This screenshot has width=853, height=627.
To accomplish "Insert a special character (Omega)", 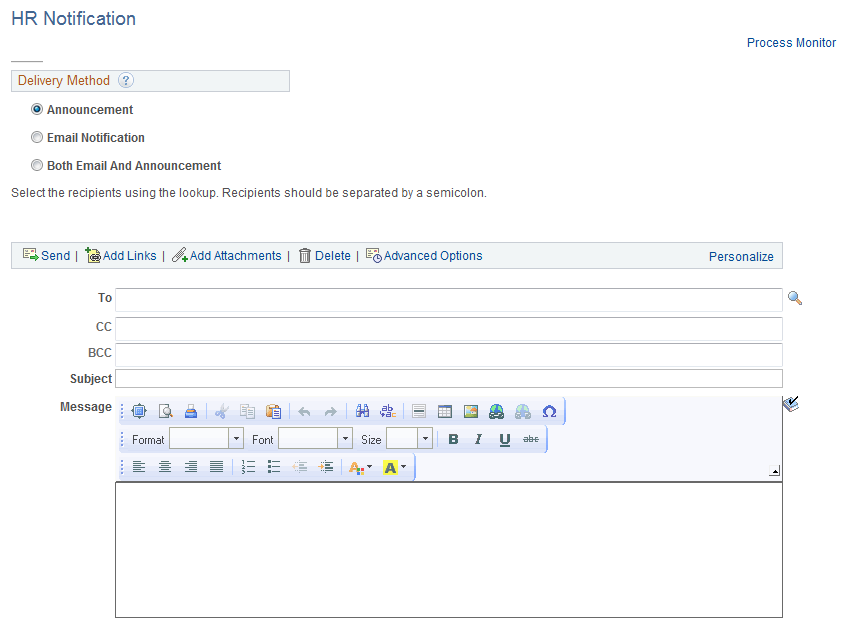I will tap(549, 412).
